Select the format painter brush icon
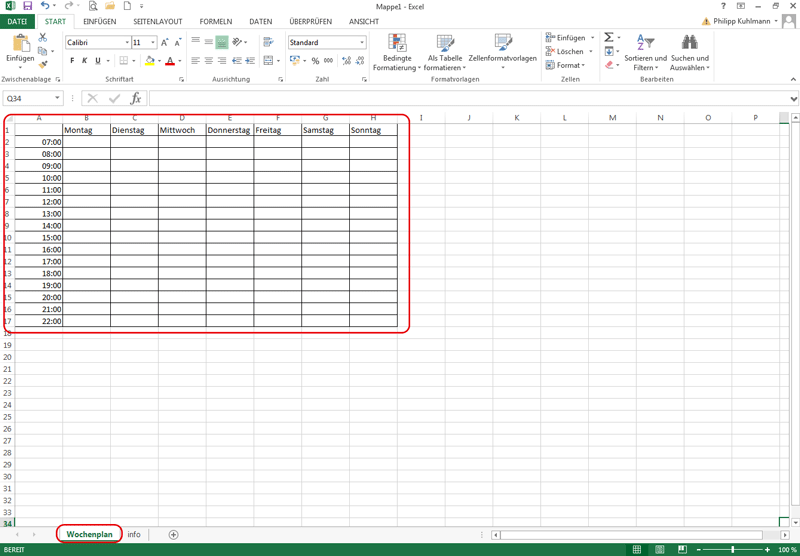Viewport: 800px width, 556px height. (43, 65)
